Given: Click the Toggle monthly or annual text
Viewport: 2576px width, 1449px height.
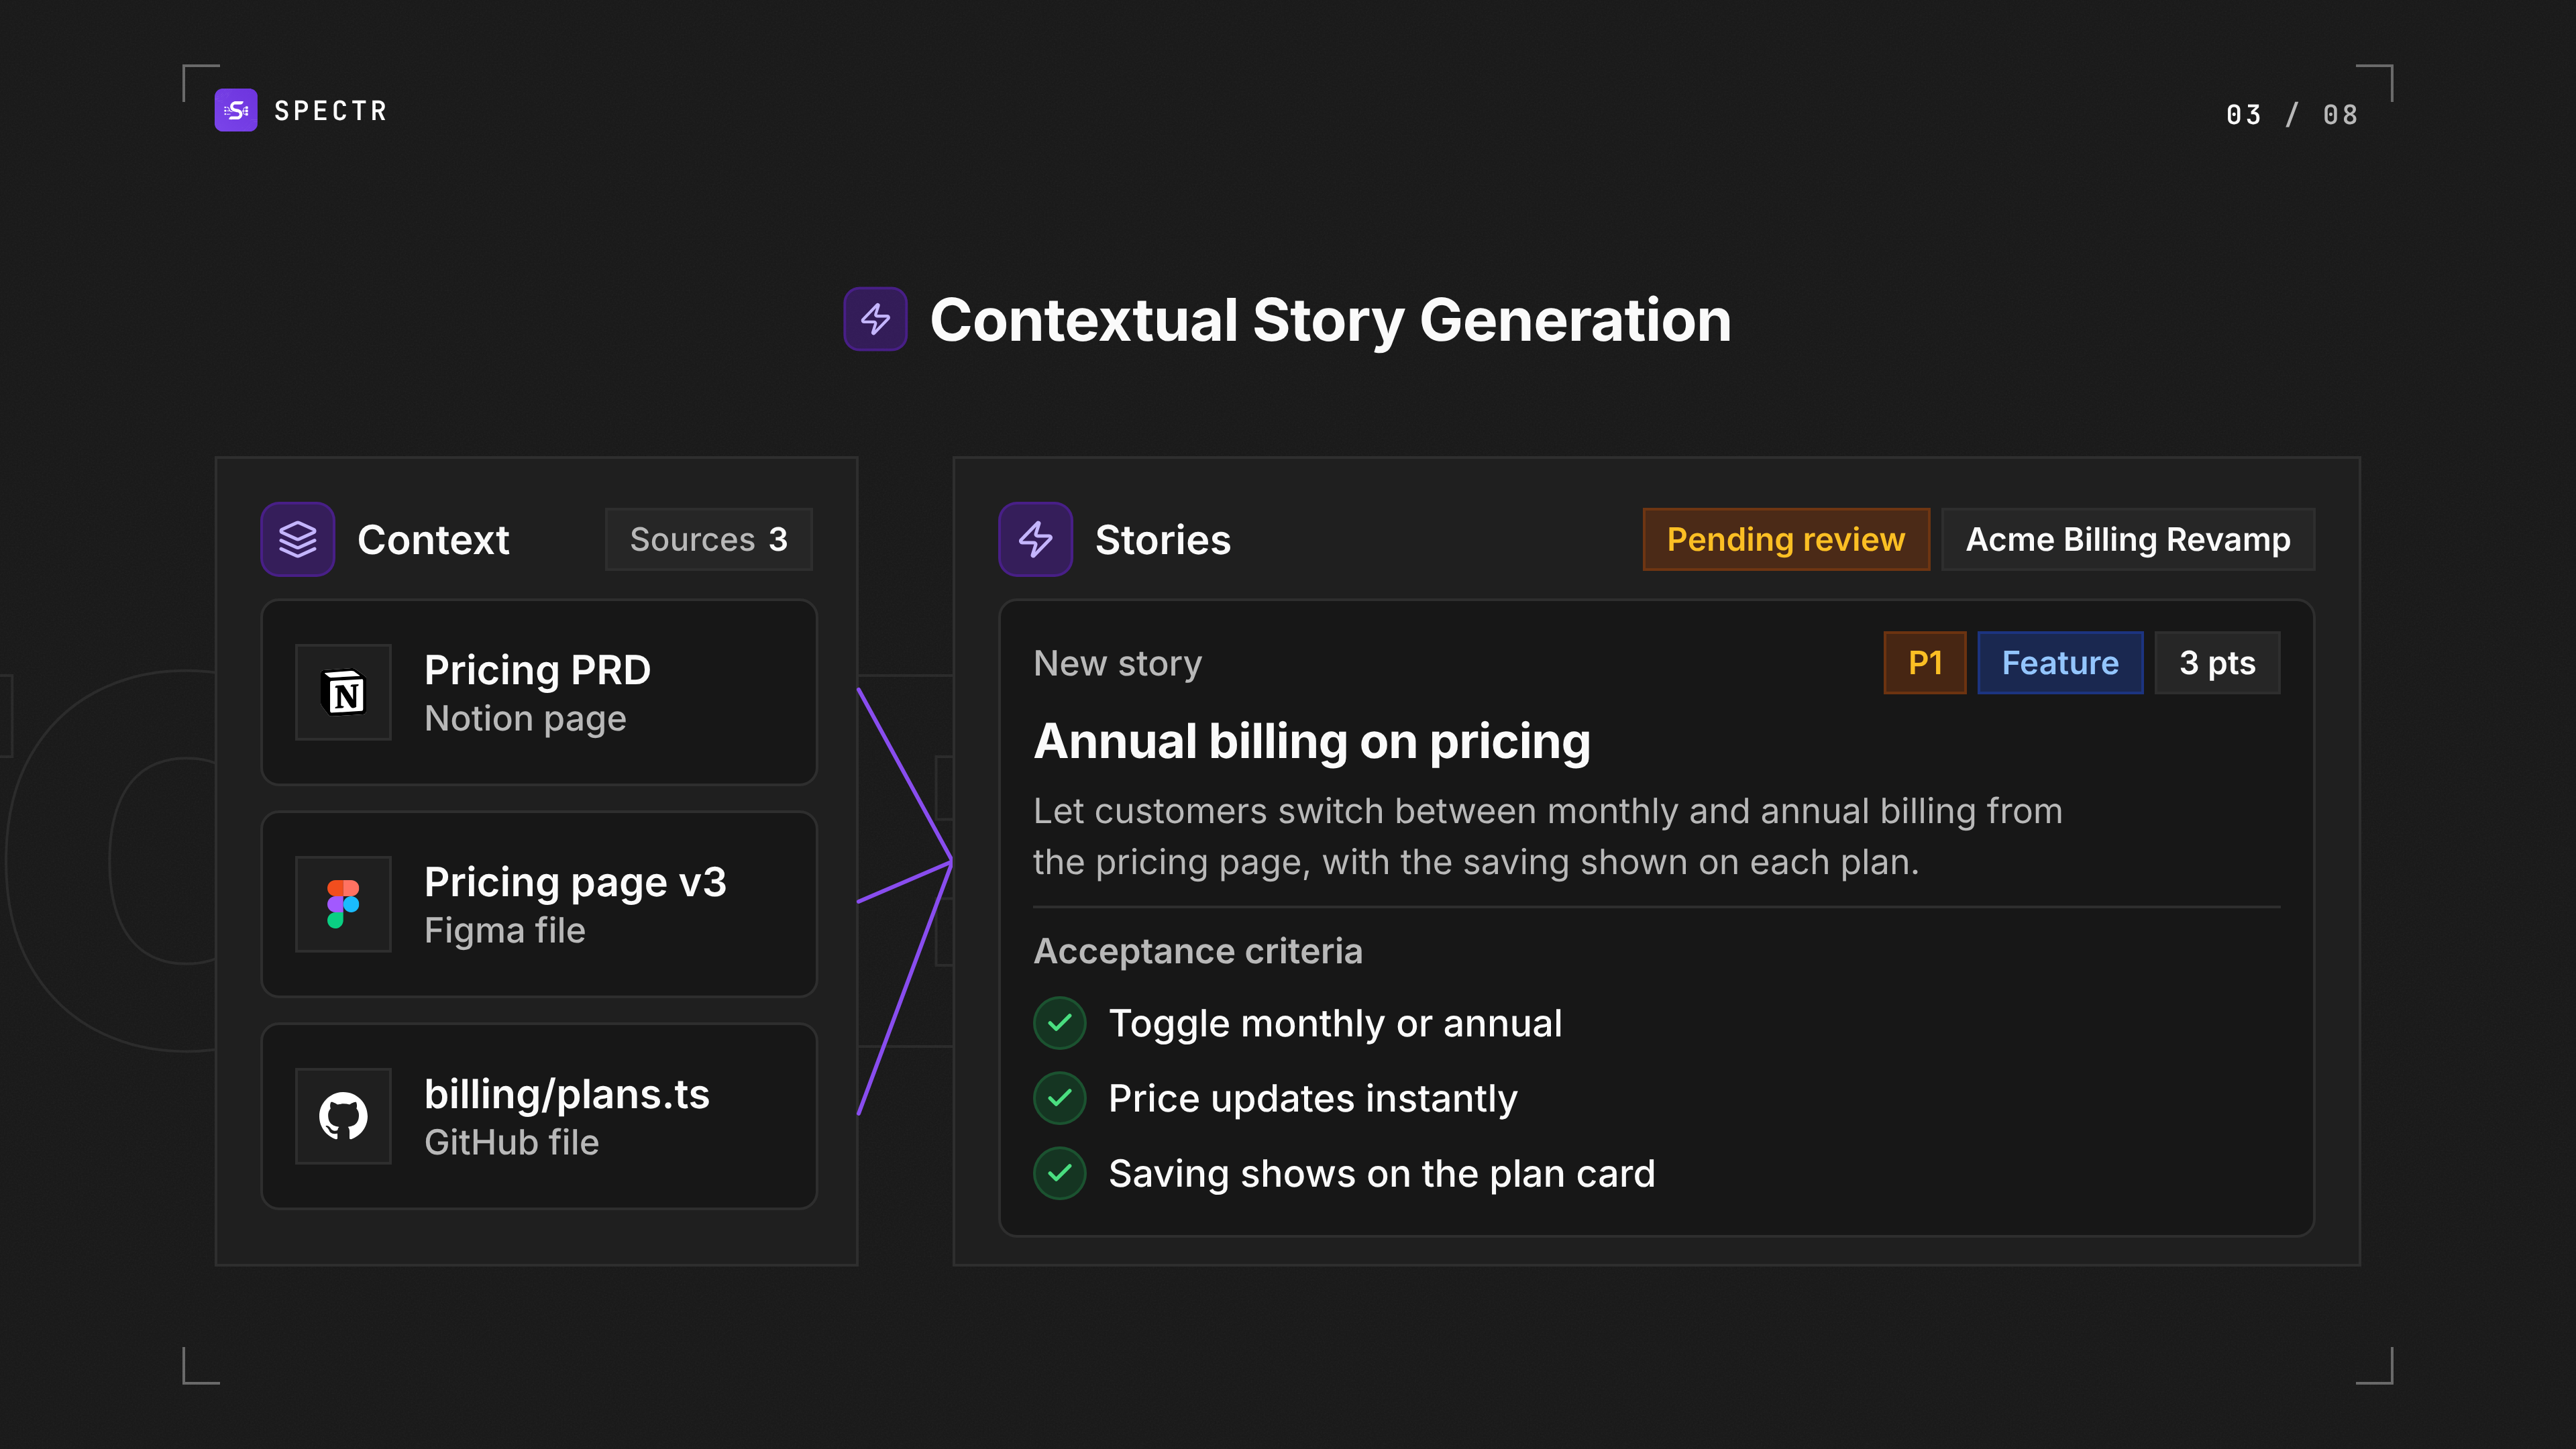Looking at the screenshot, I should point(1335,1024).
